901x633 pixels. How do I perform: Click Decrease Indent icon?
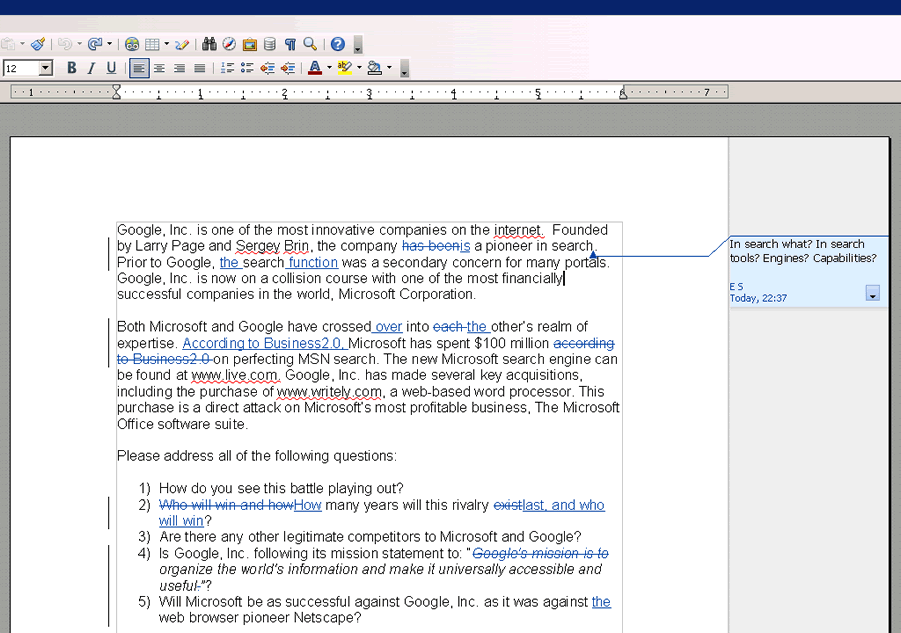pyautogui.click(x=268, y=68)
